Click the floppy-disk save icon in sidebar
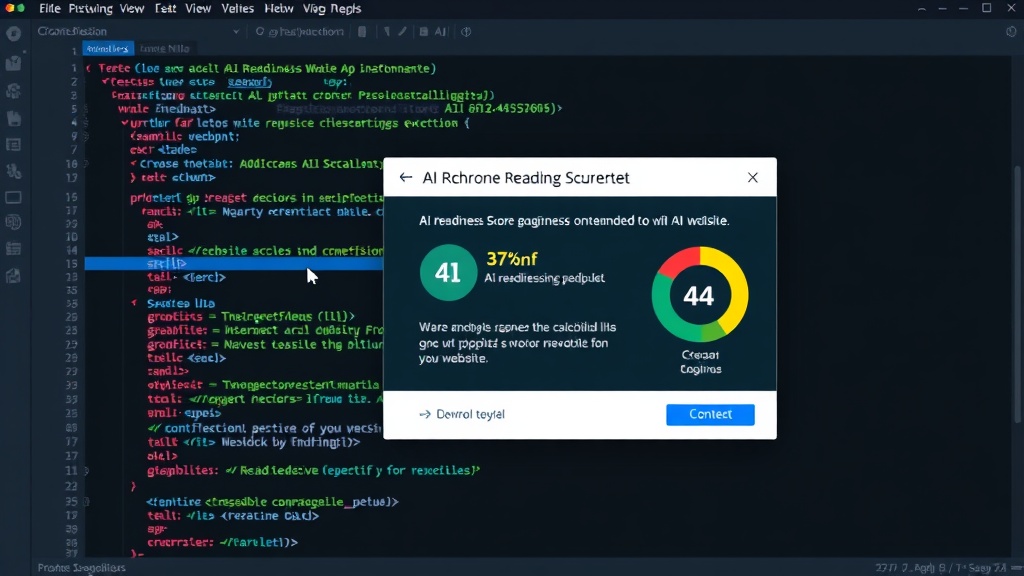Image resolution: width=1024 pixels, height=576 pixels. click(13, 118)
